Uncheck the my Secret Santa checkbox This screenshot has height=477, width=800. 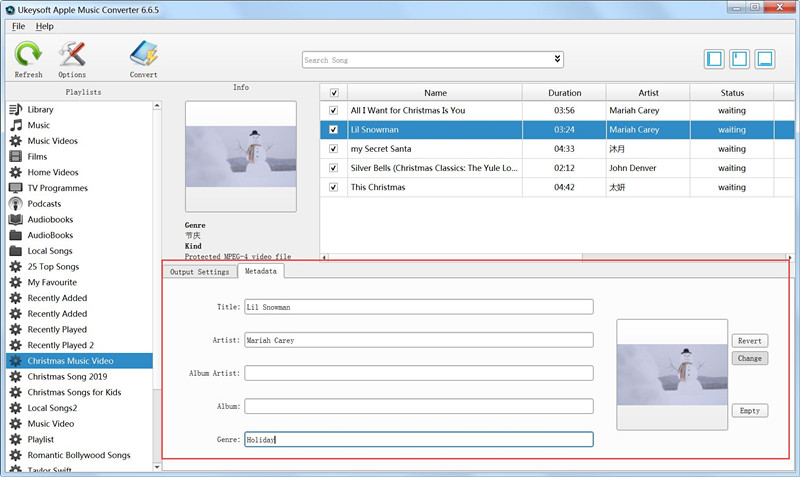(334, 149)
